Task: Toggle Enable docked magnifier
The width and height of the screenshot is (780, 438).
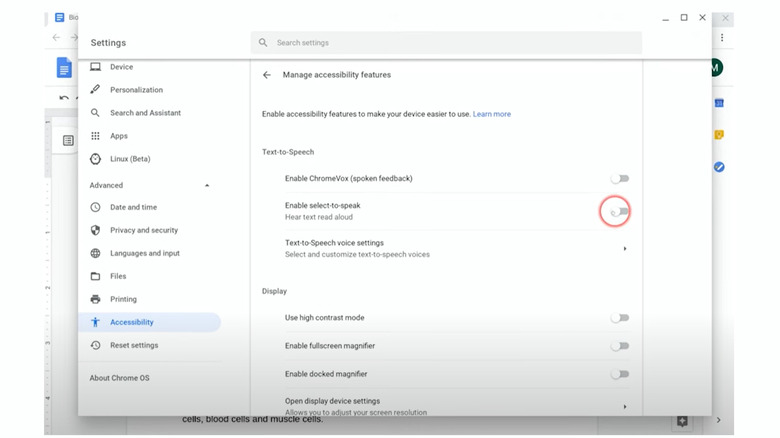Action: [x=620, y=374]
